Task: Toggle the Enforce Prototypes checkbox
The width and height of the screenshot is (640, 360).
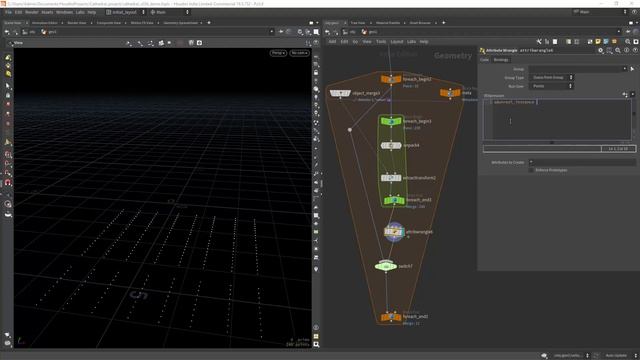Action: click(531, 170)
